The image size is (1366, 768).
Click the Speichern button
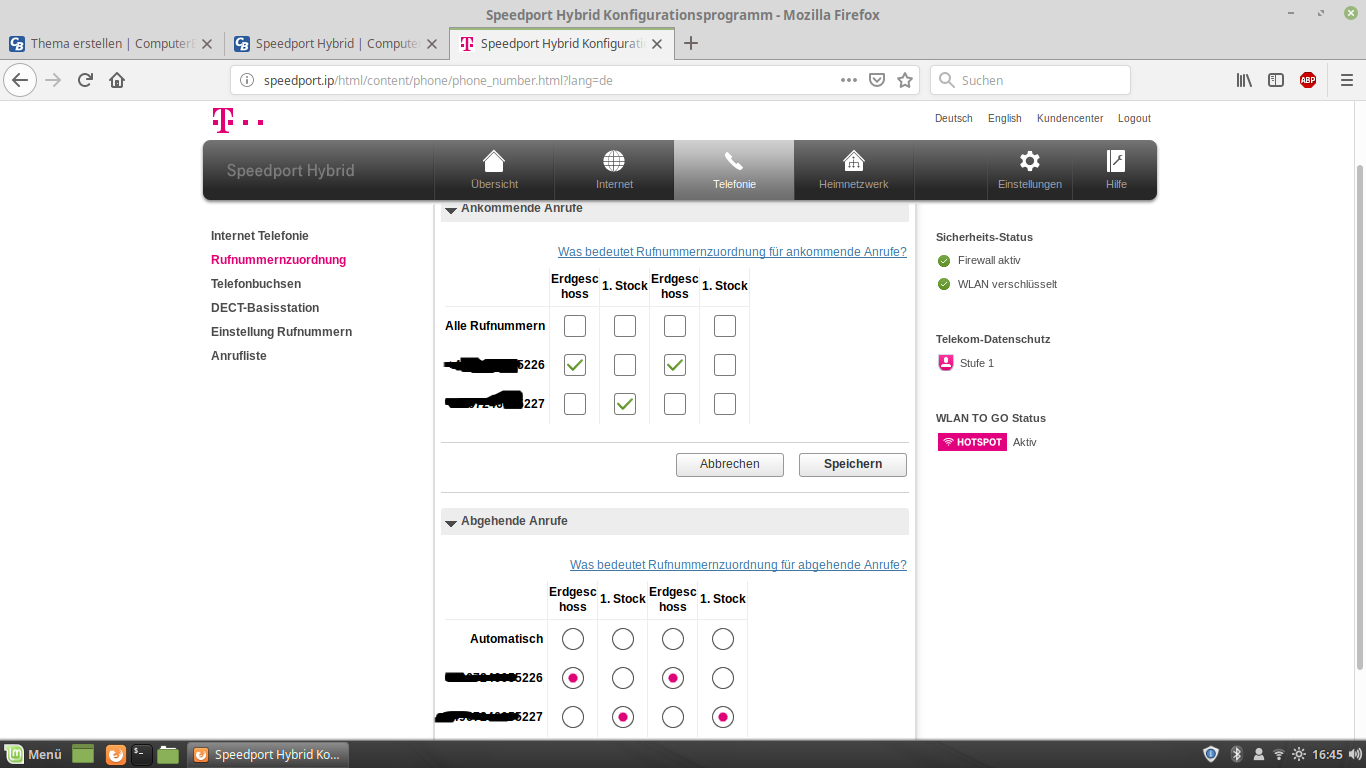853,464
